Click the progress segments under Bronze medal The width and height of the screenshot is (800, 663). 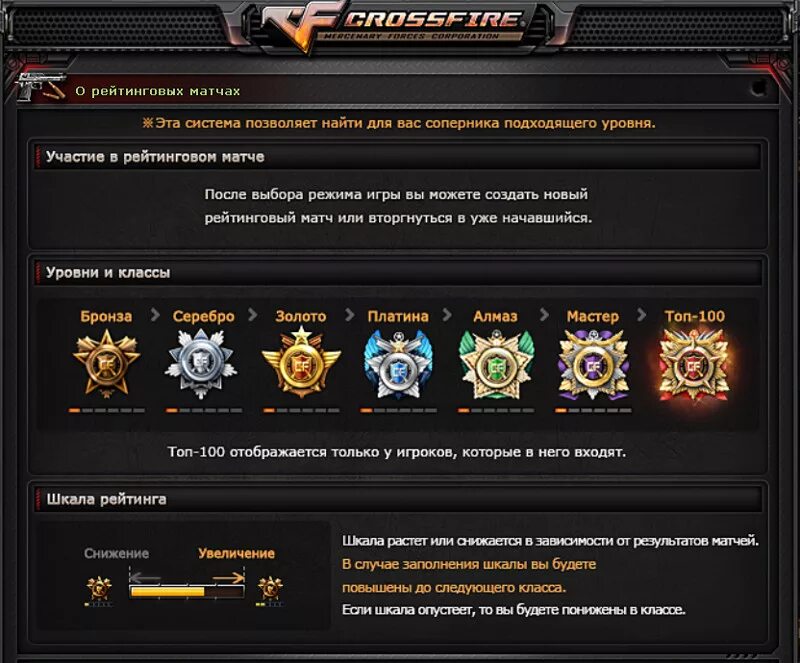(107, 410)
